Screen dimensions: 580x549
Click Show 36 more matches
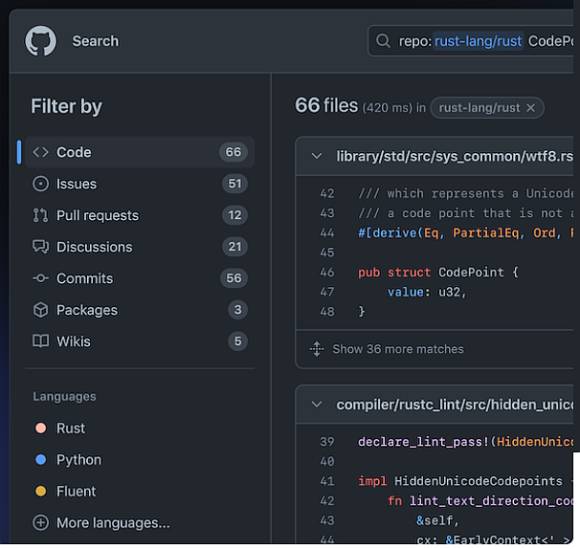click(398, 349)
